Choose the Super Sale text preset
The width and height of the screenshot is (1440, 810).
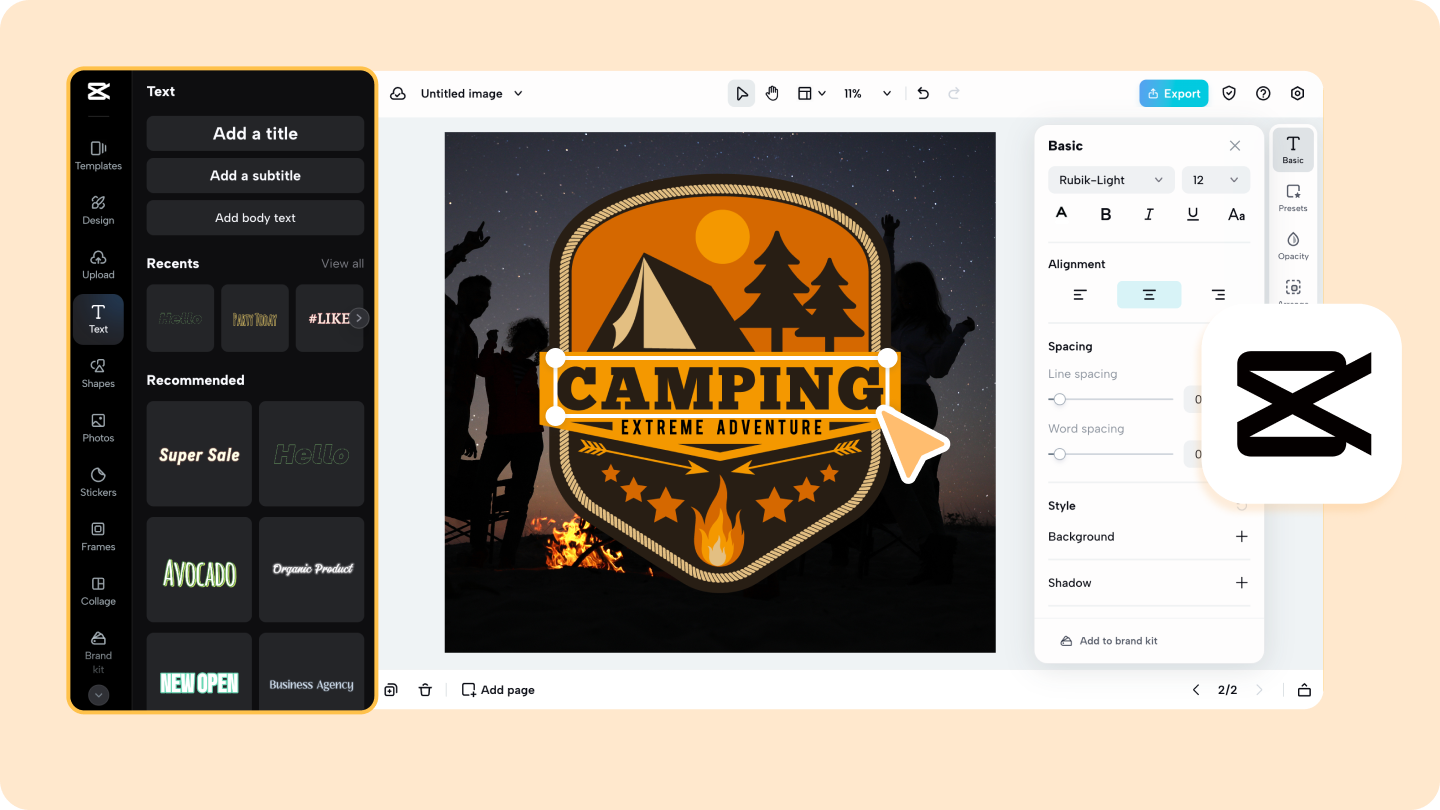[199, 454]
